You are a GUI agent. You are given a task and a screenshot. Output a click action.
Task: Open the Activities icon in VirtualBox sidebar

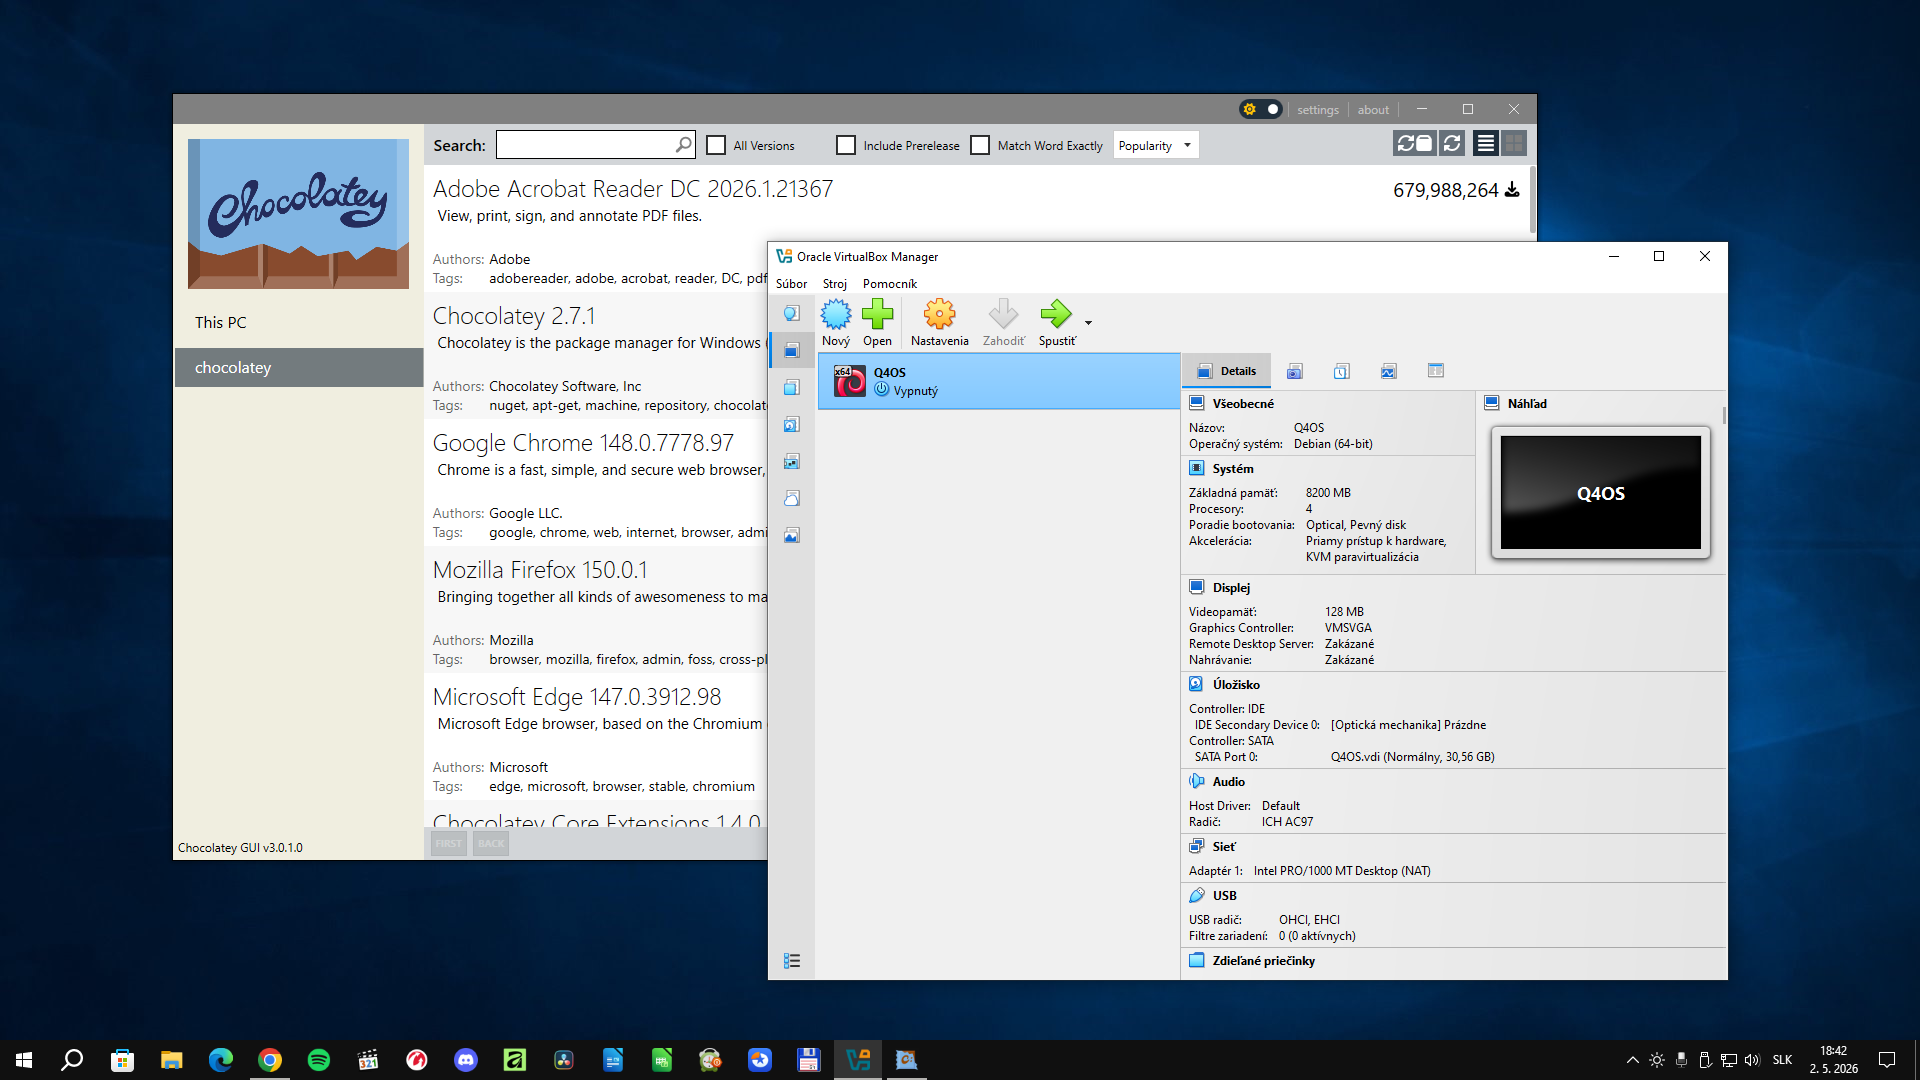tap(792, 536)
